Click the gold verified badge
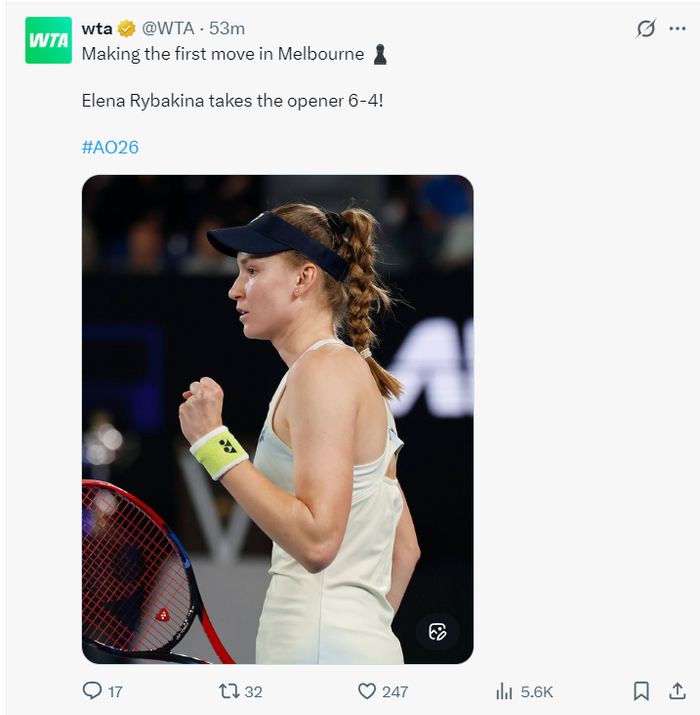700x715 pixels. coord(127,29)
